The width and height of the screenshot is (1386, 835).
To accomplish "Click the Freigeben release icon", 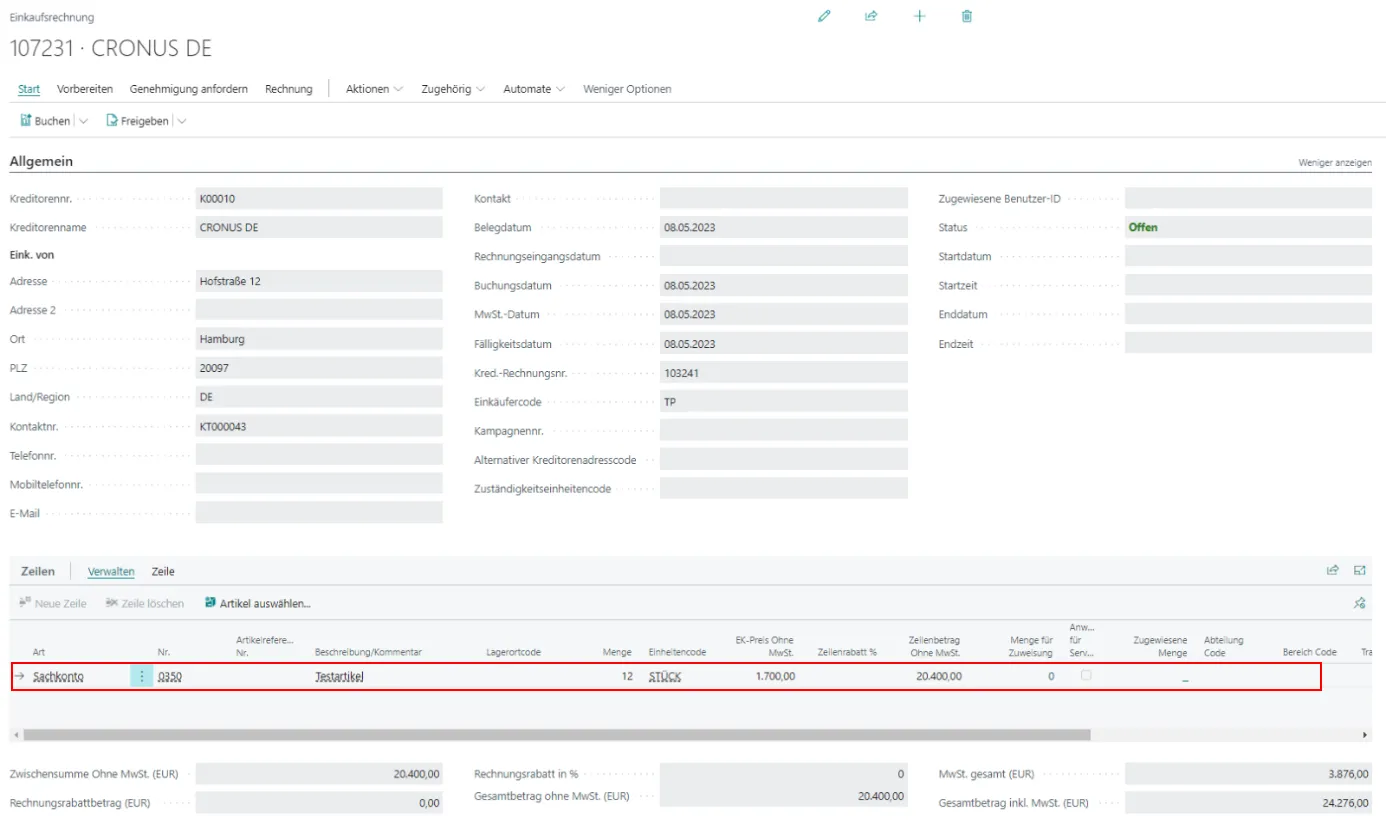I will tap(112, 120).
